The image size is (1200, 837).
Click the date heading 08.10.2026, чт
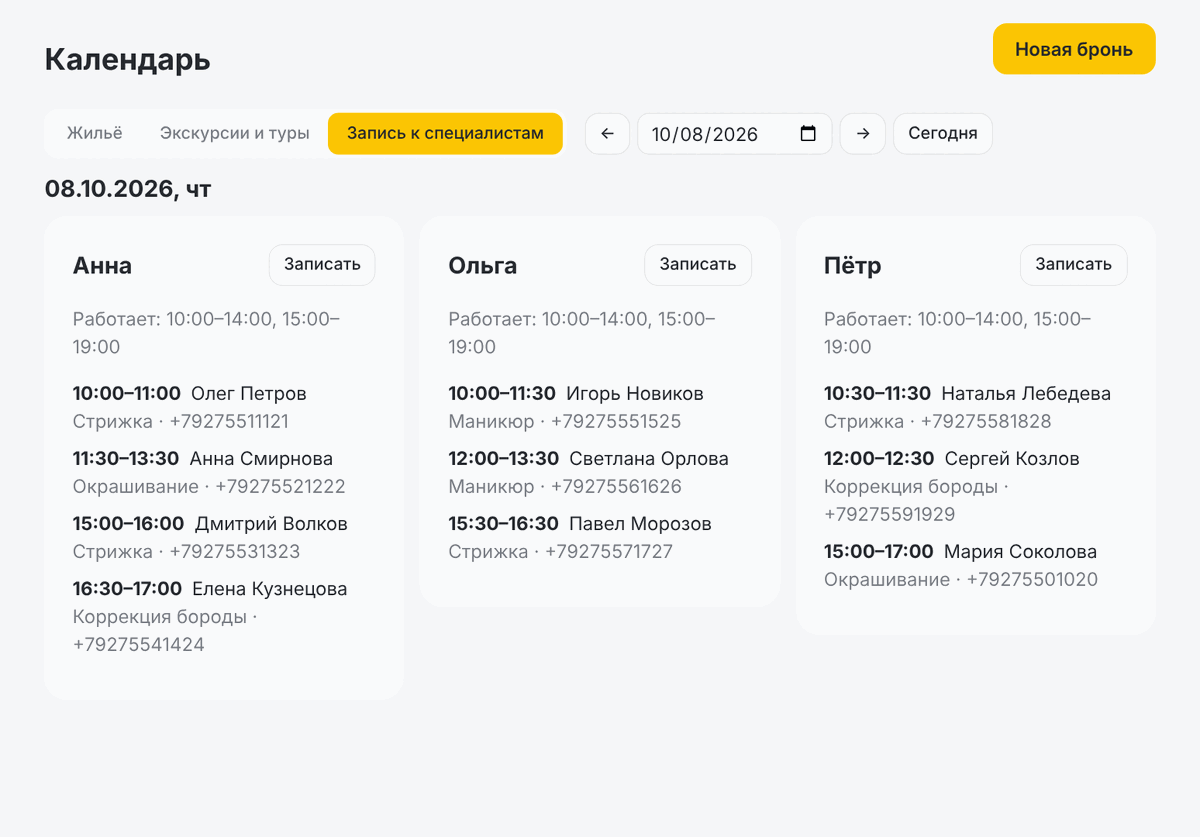tap(128, 189)
